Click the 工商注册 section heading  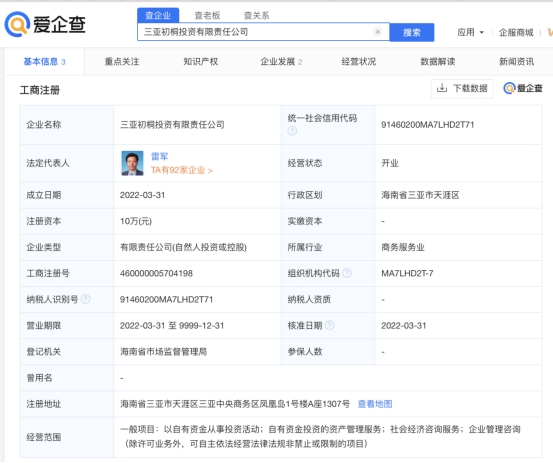pos(40,90)
